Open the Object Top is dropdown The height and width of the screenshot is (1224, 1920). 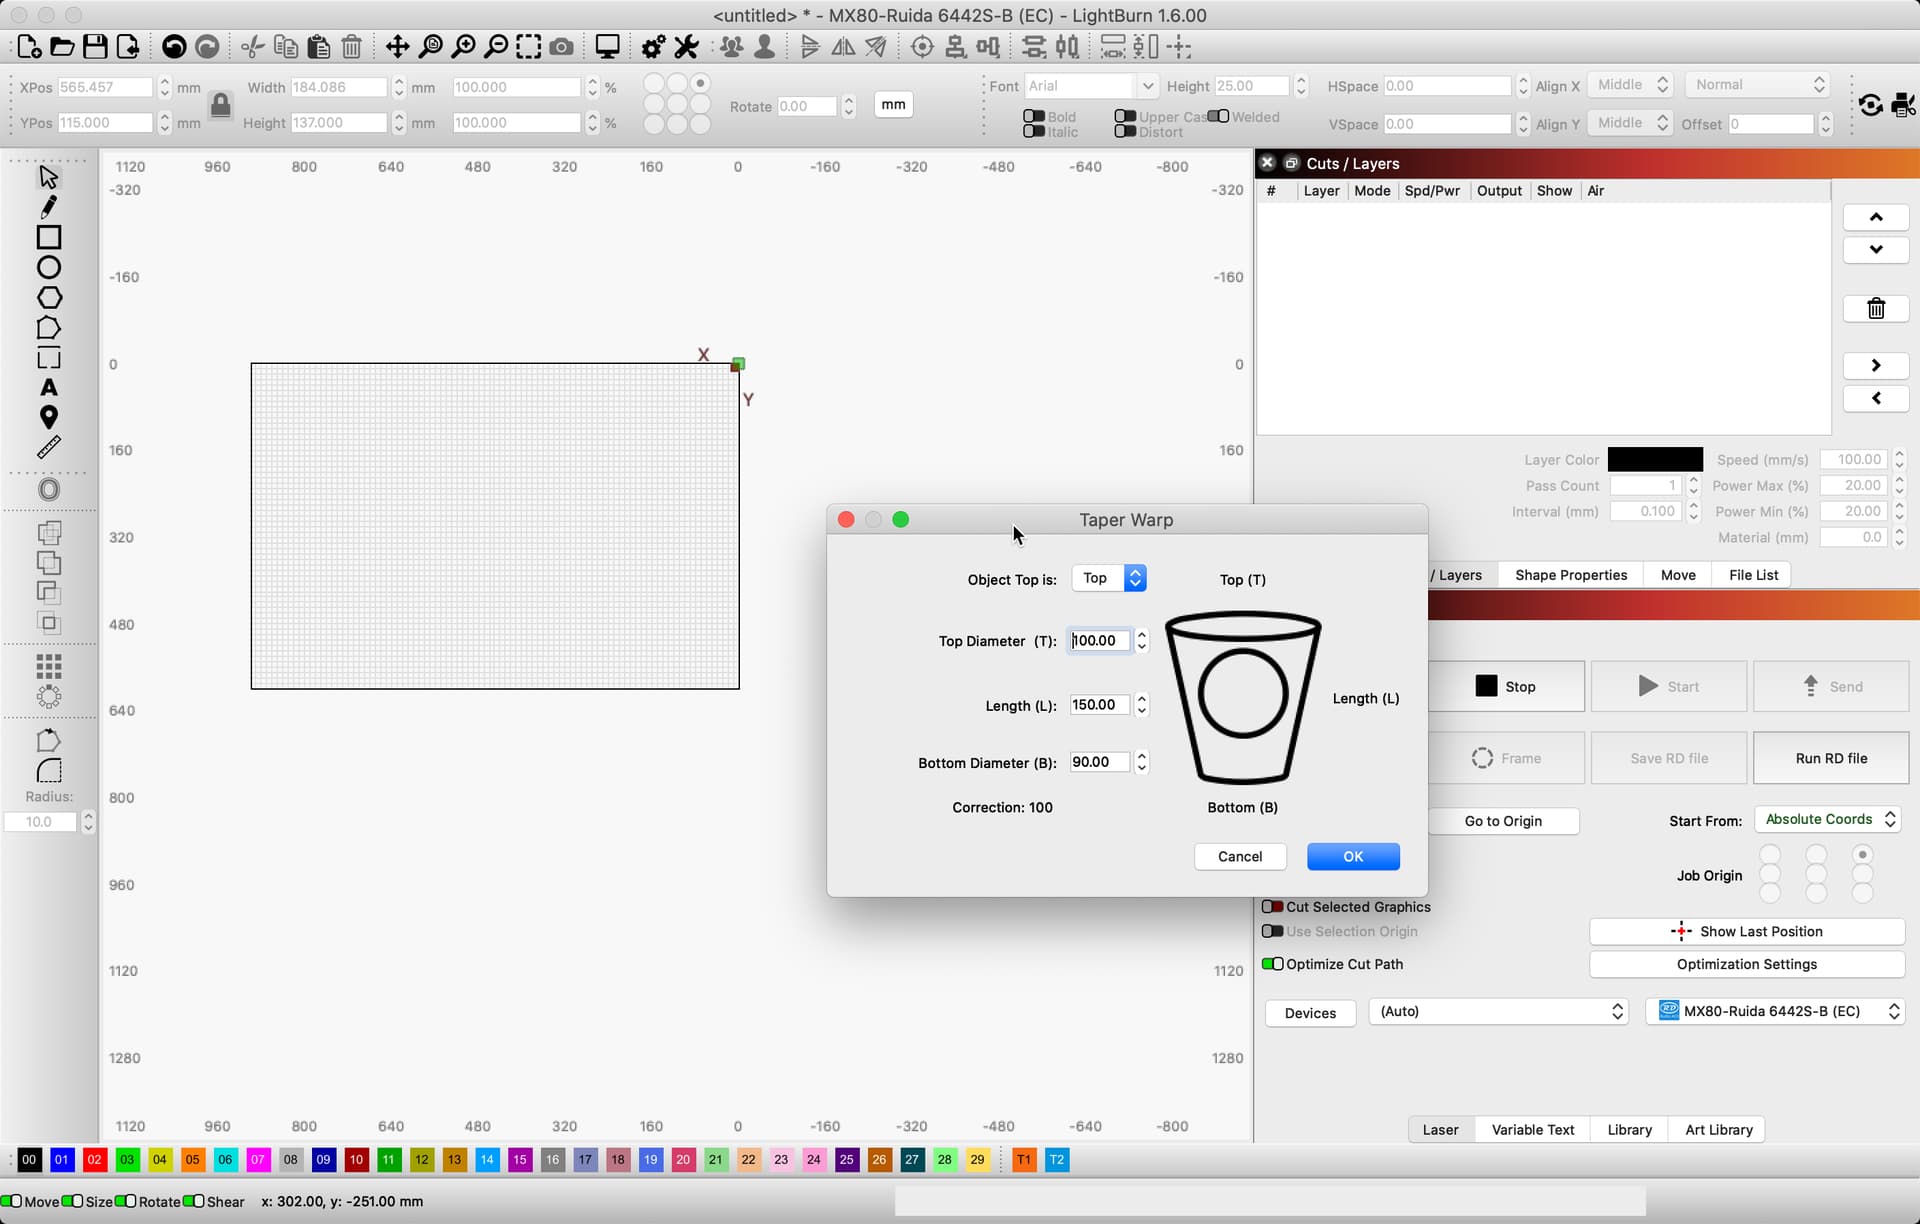tap(1108, 578)
